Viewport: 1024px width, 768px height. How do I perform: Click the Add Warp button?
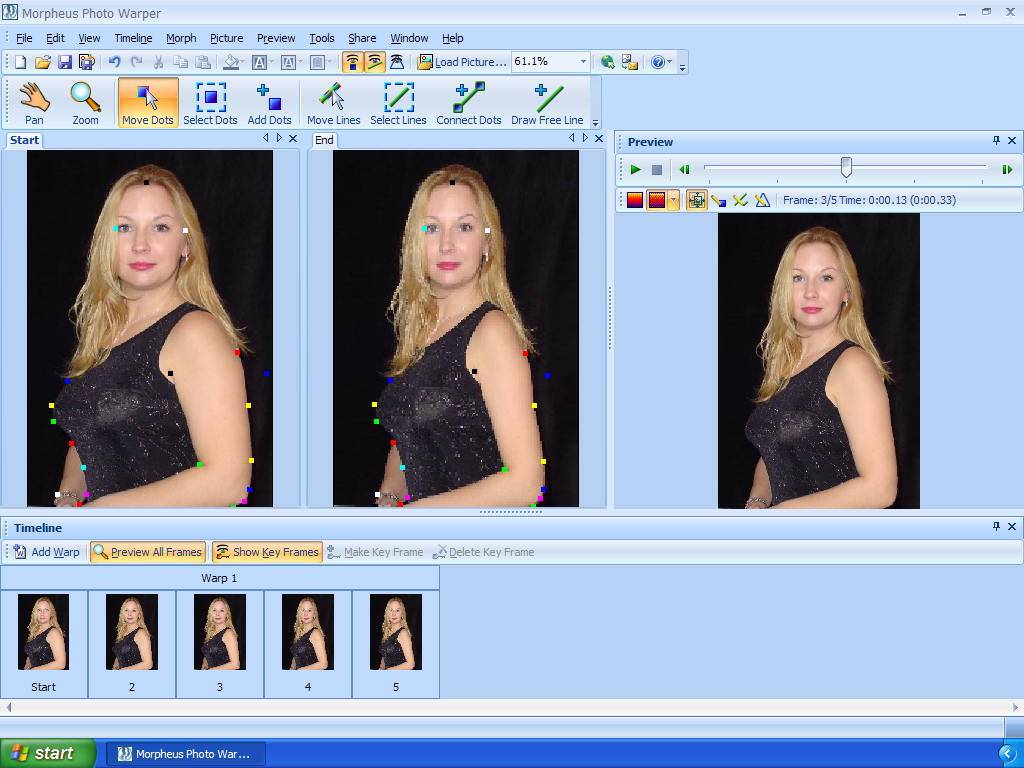[46, 552]
